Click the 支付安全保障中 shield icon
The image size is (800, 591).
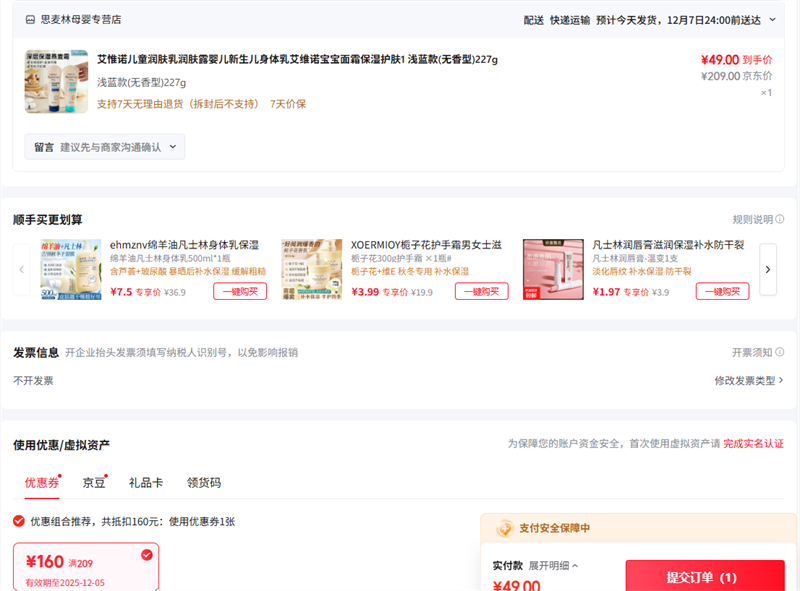pyautogui.click(x=504, y=528)
